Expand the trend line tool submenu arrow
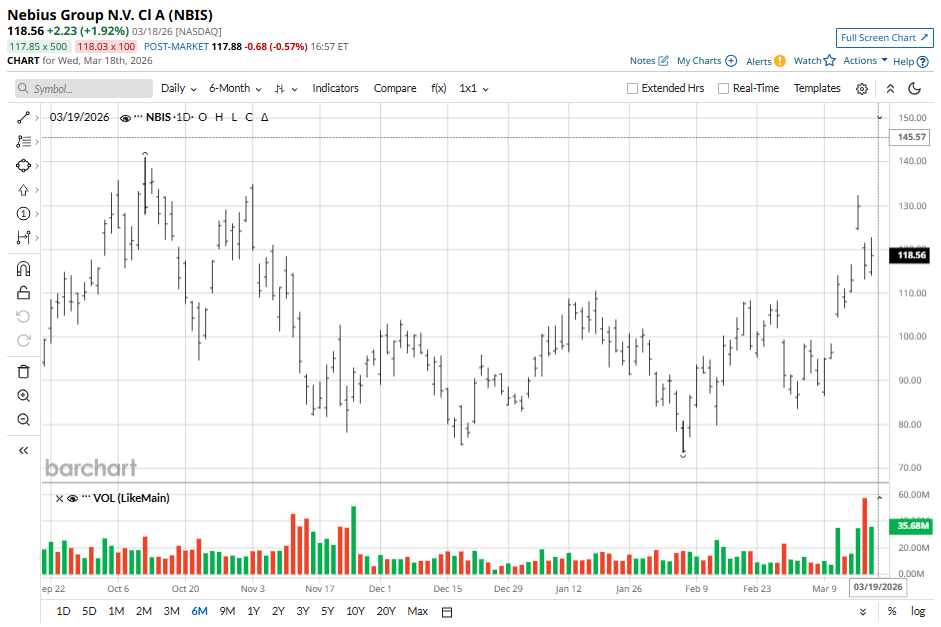Screen dimensions: 941x627 (37, 118)
